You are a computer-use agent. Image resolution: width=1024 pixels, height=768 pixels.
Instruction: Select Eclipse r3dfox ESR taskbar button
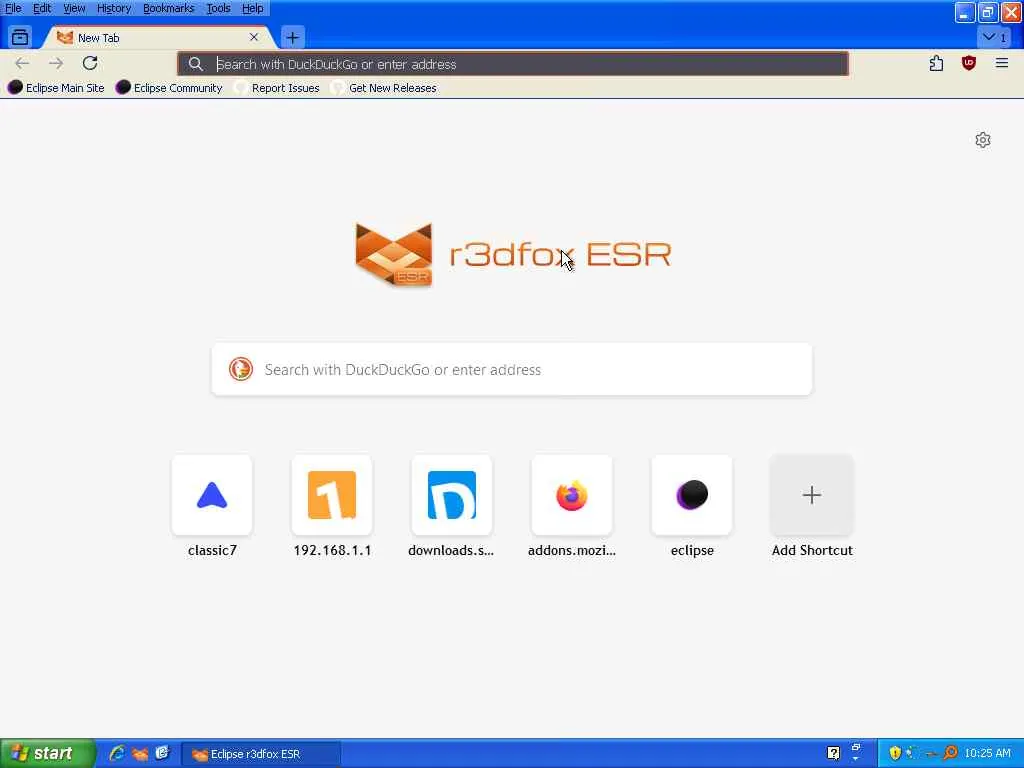(x=261, y=754)
